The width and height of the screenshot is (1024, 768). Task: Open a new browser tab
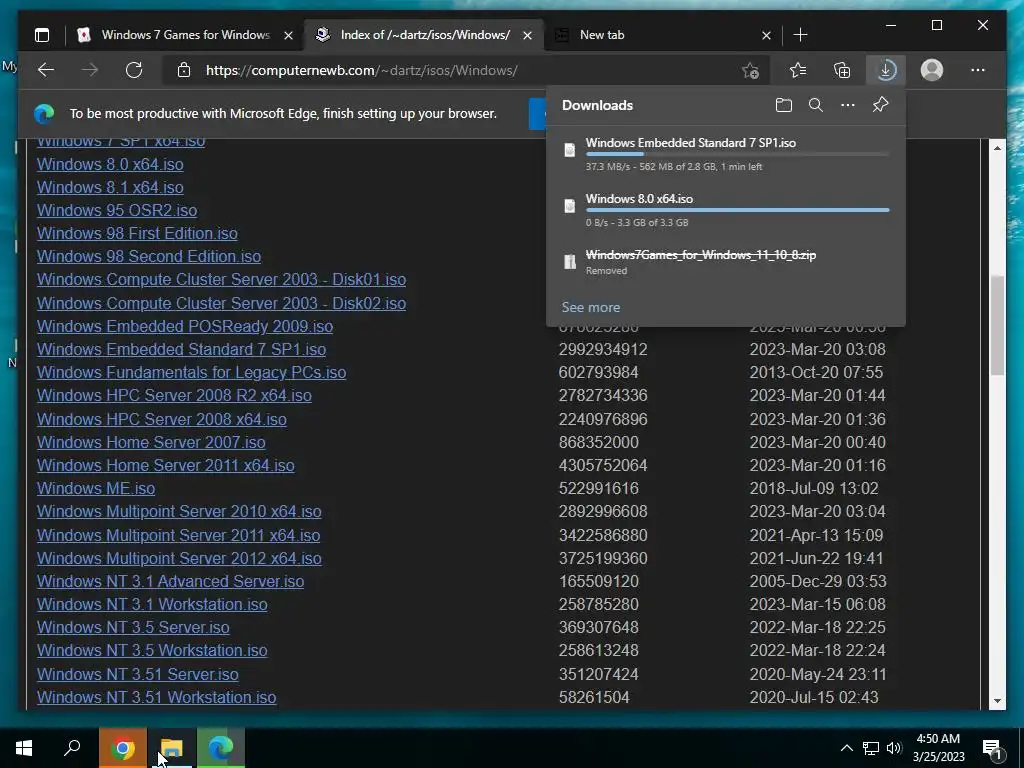tap(800, 35)
